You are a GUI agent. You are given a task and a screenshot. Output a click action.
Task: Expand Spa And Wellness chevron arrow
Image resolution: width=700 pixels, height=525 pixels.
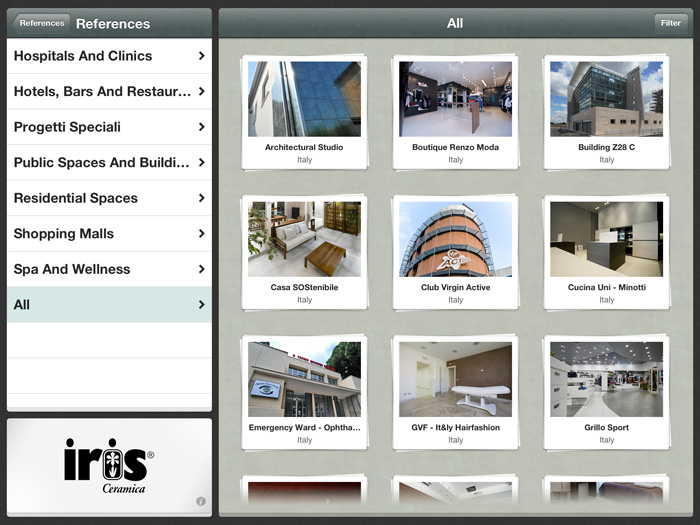[202, 269]
